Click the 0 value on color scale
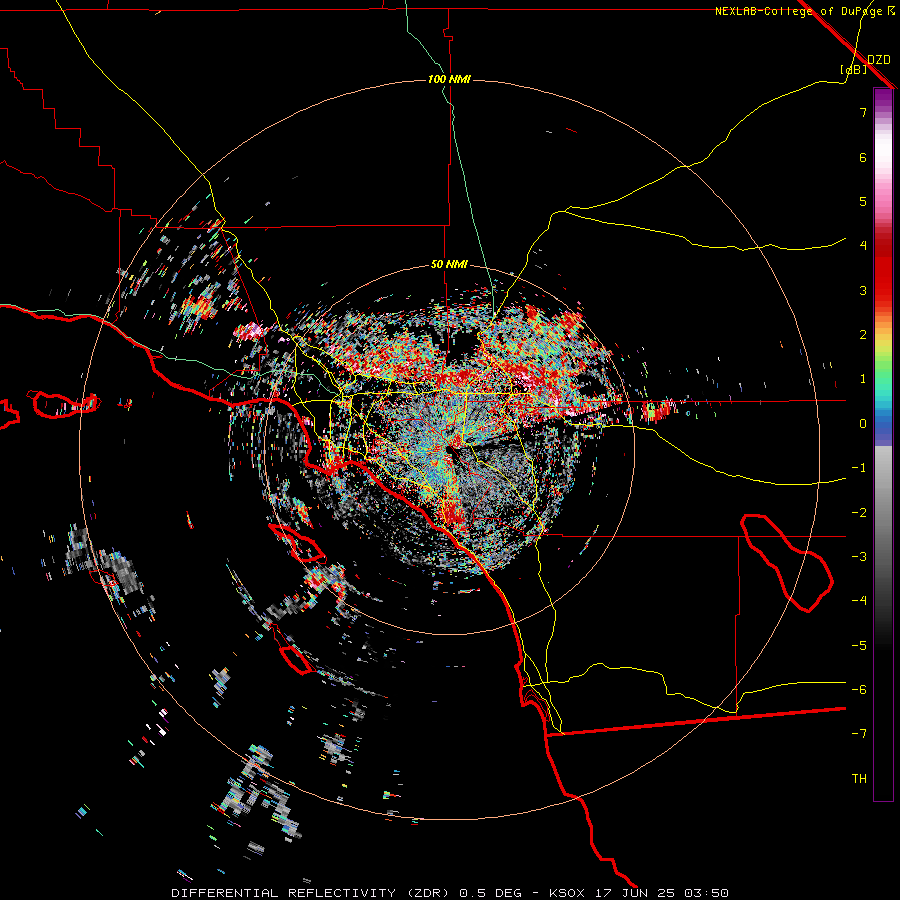The image size is (900, 900). click(863, 424)
